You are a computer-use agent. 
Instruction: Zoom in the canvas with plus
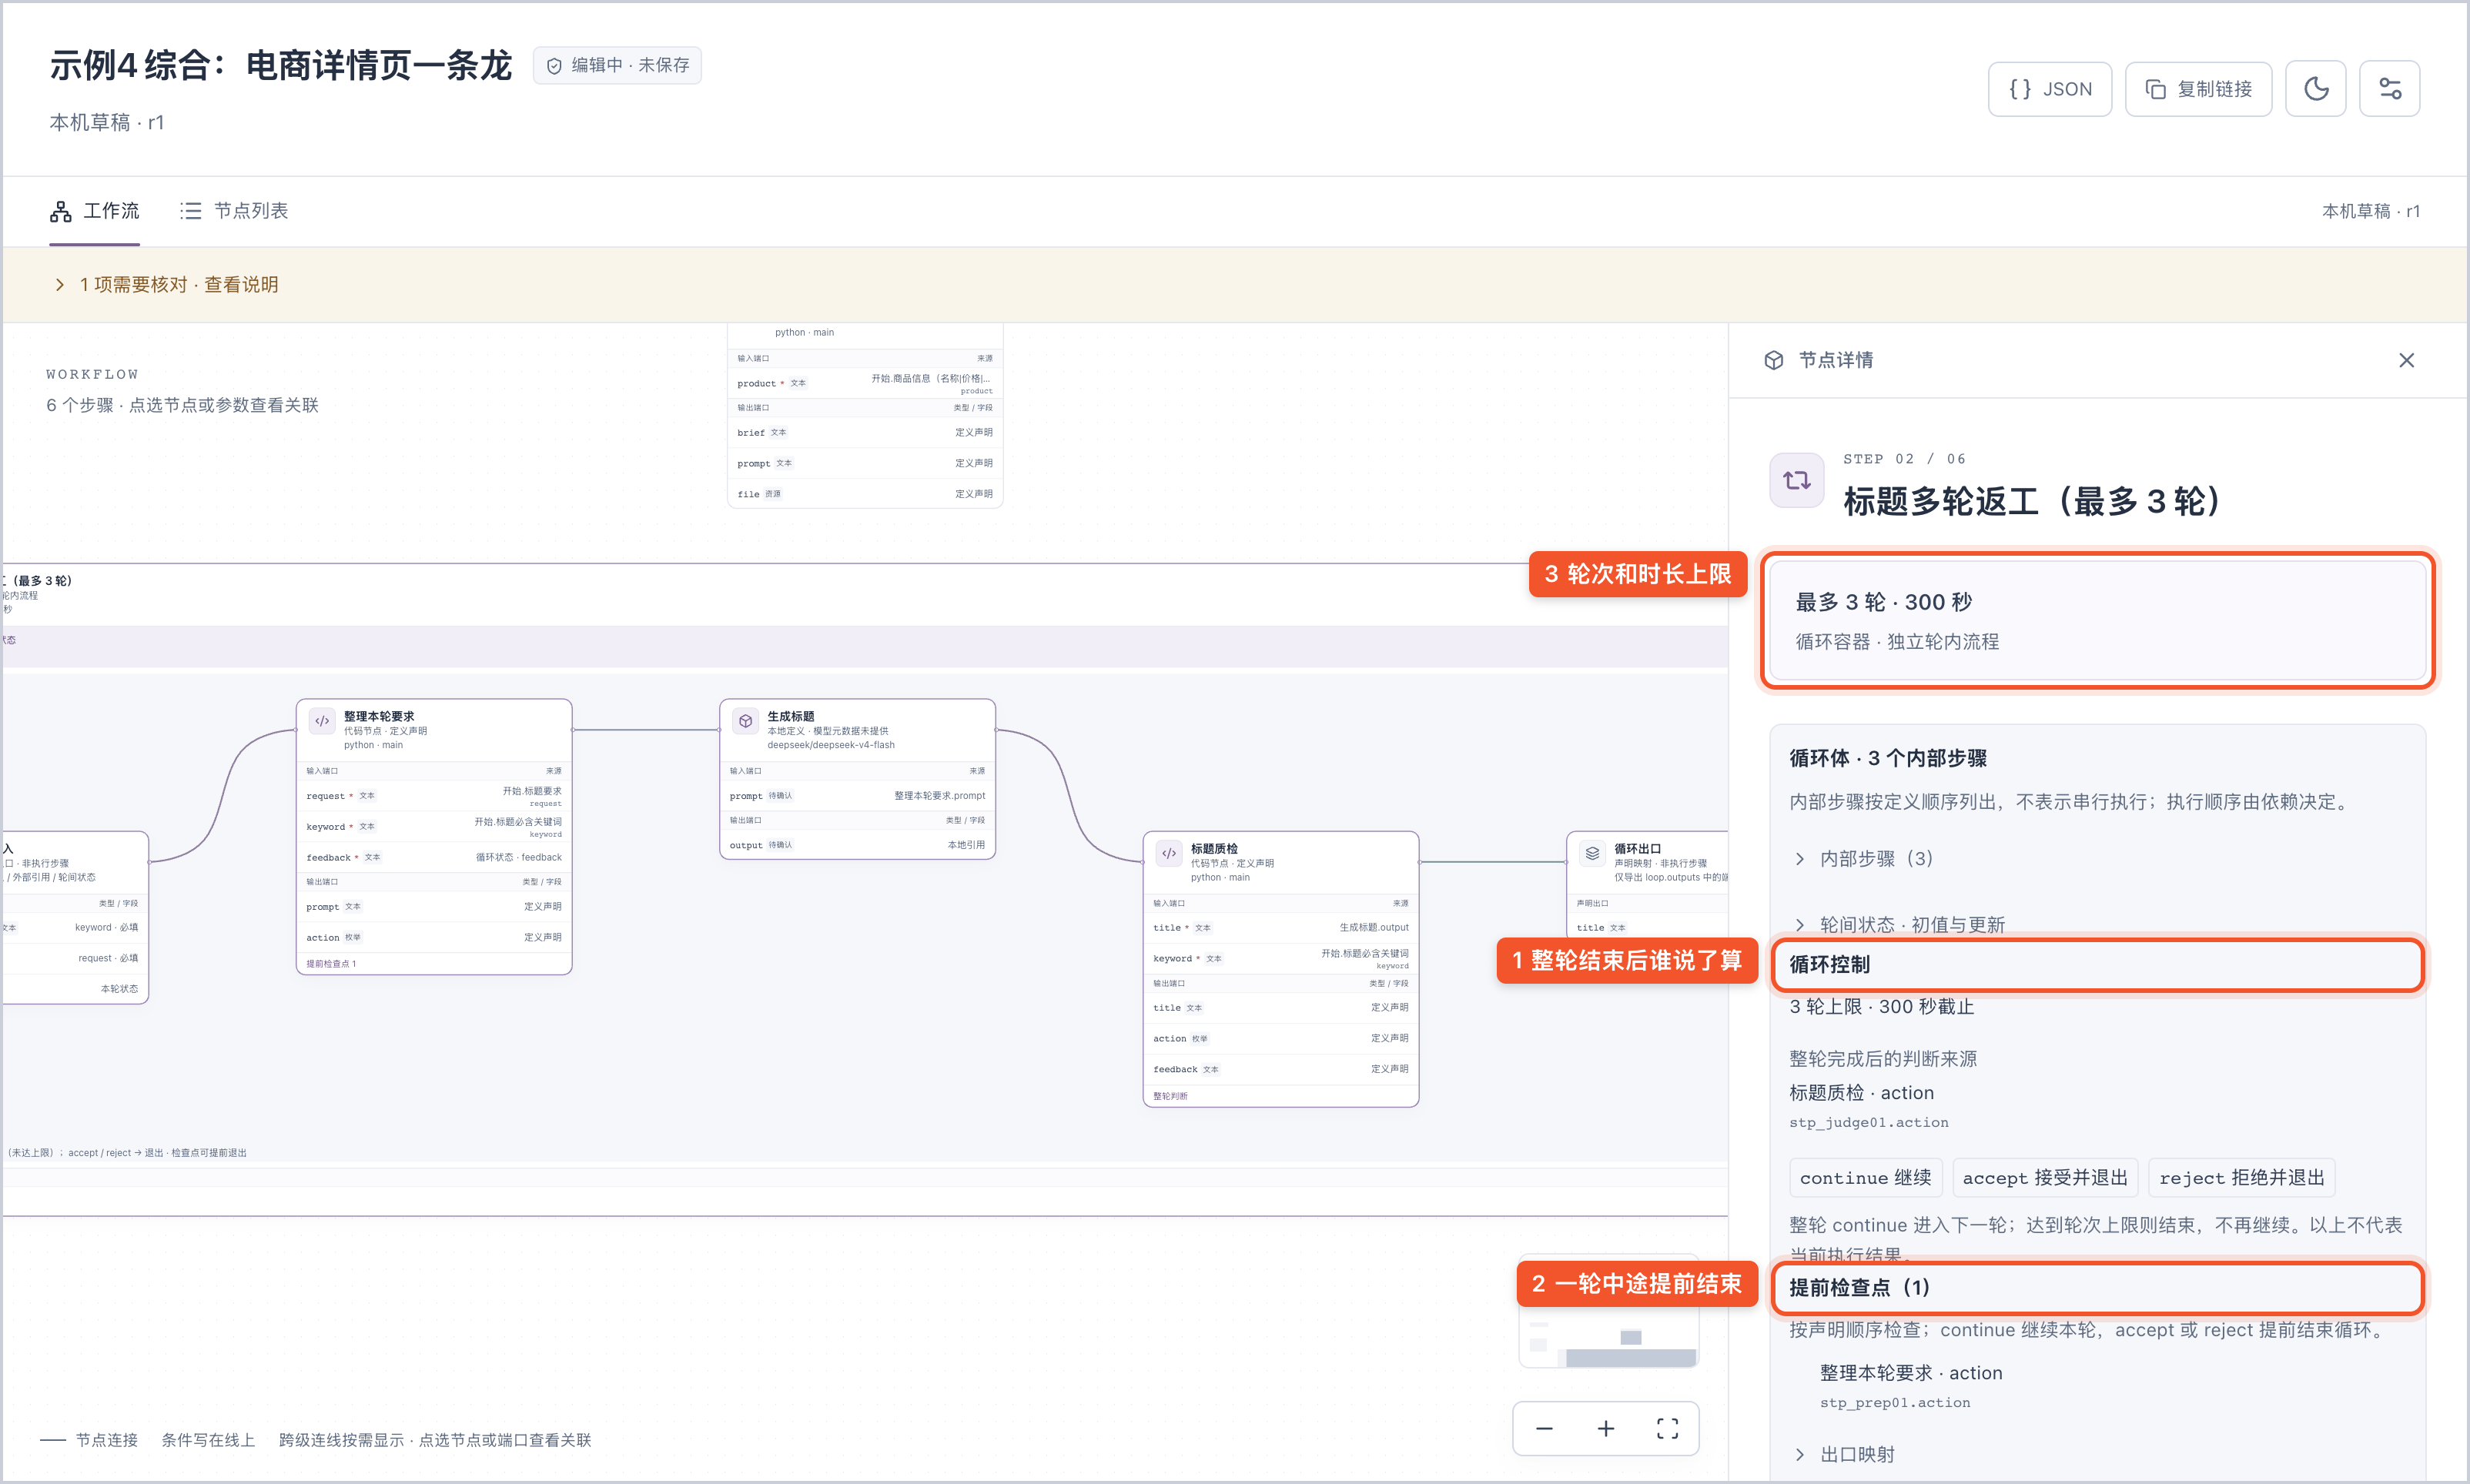click(1605, 1429)
